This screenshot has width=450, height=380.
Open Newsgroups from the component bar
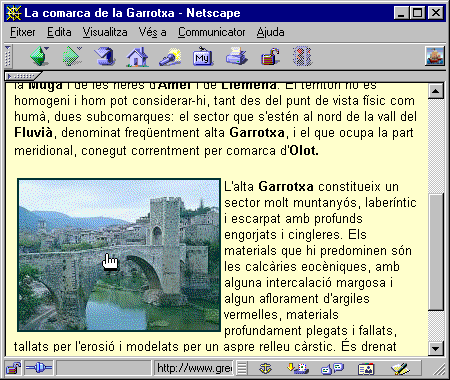click(x=332, y=368)
